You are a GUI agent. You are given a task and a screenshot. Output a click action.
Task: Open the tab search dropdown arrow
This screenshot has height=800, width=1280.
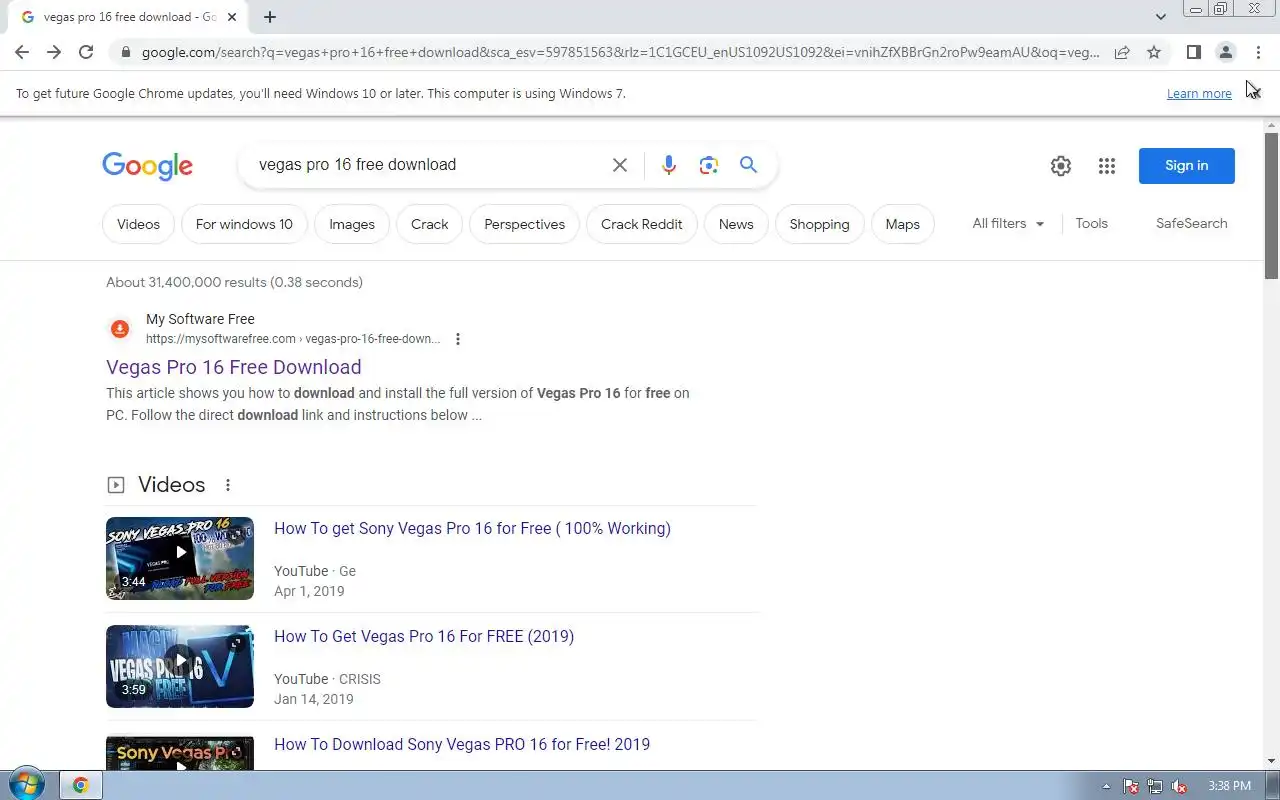[x=1160, y=17]
